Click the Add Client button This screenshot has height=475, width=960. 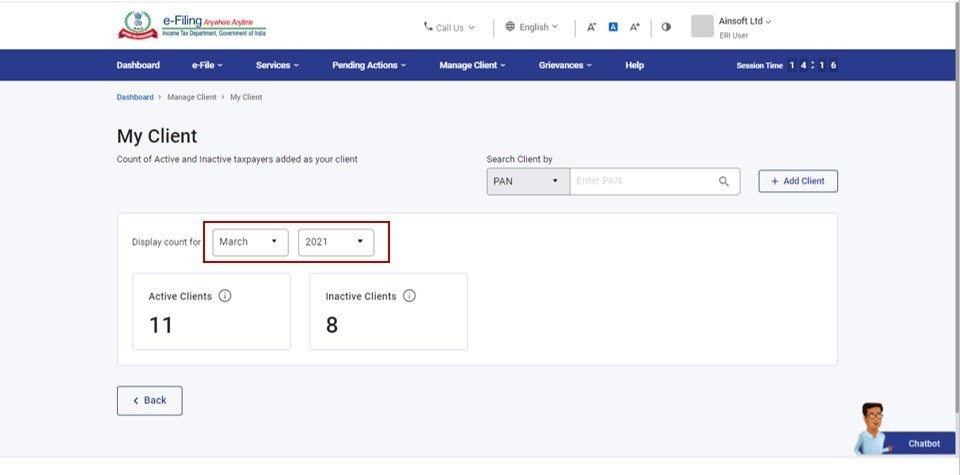pos(798,181)
